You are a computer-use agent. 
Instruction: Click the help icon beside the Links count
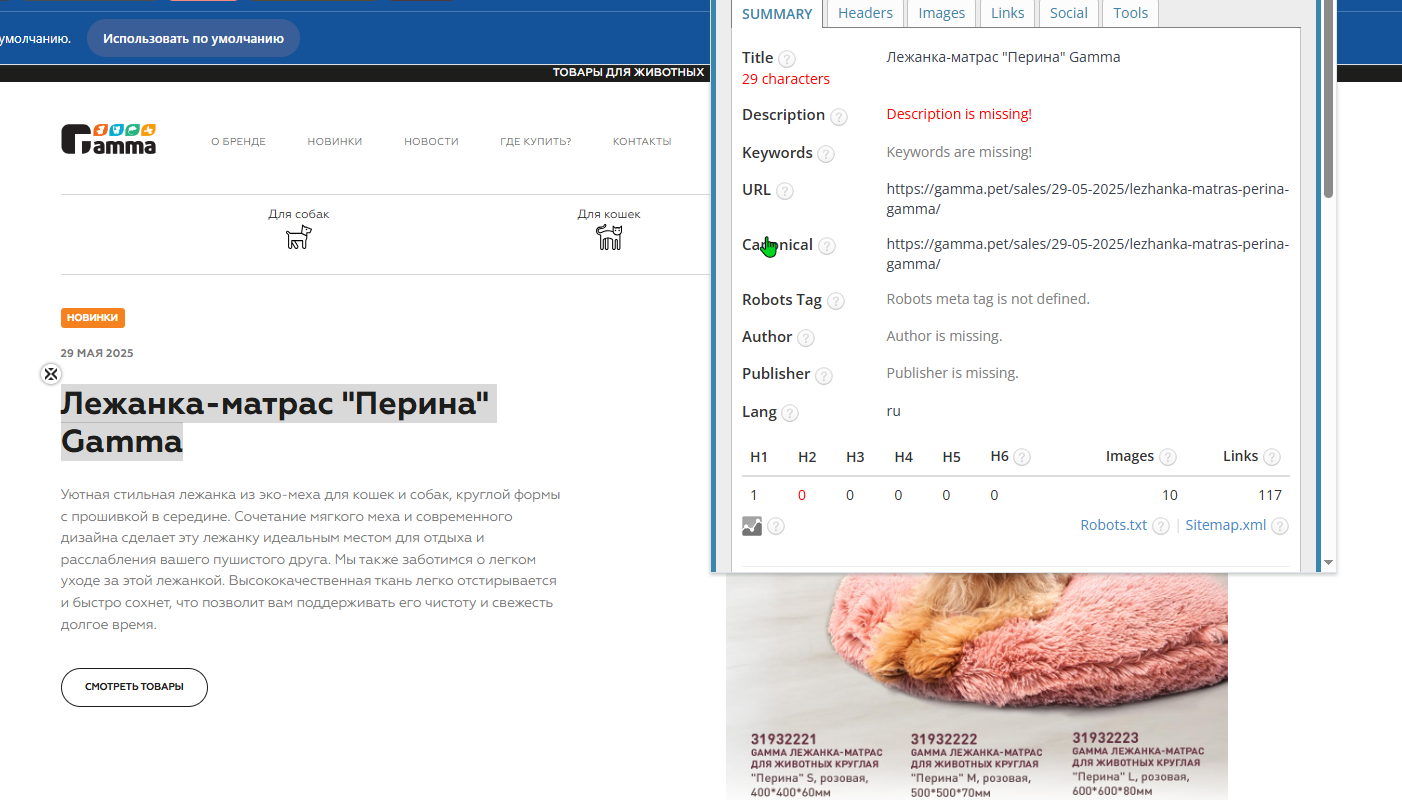pyautogui.click(x=1272, y=457)
